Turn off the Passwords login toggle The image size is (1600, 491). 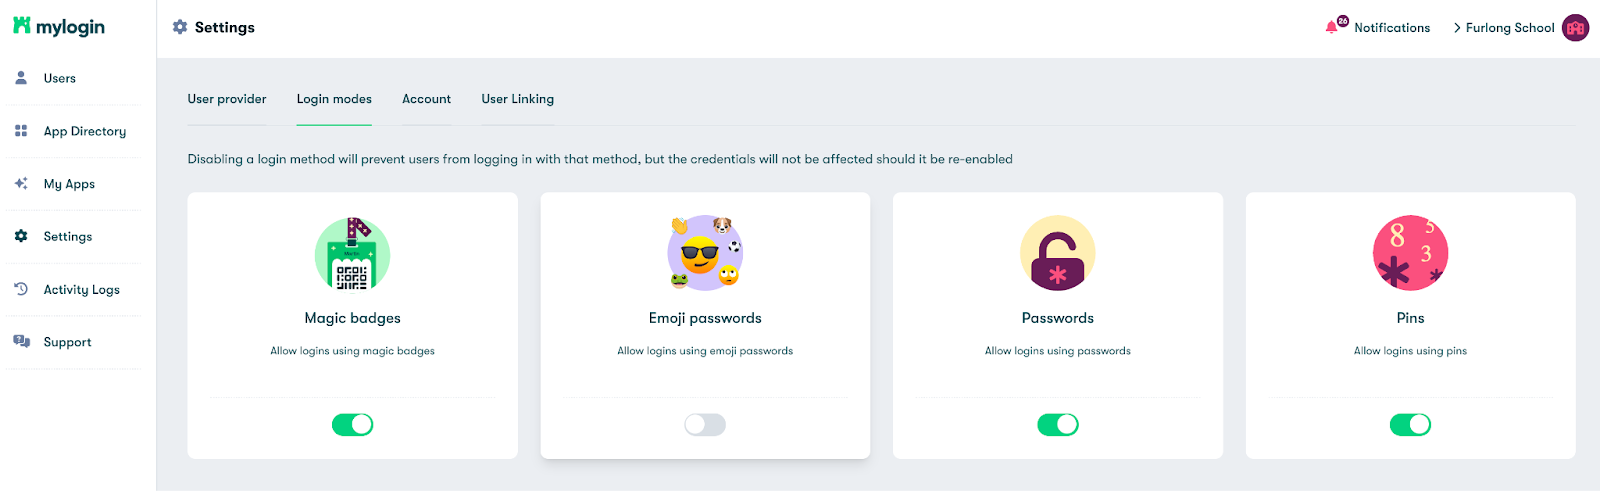click(x=1058, y=425)
